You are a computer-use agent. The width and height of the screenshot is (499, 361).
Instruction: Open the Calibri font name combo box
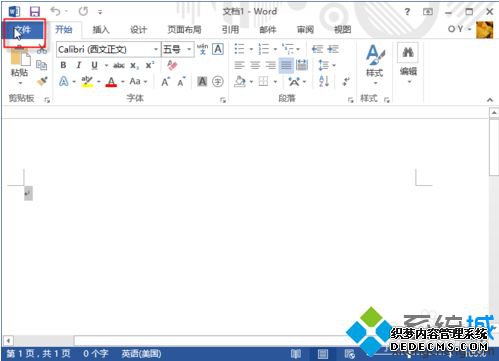click(108, 50)
